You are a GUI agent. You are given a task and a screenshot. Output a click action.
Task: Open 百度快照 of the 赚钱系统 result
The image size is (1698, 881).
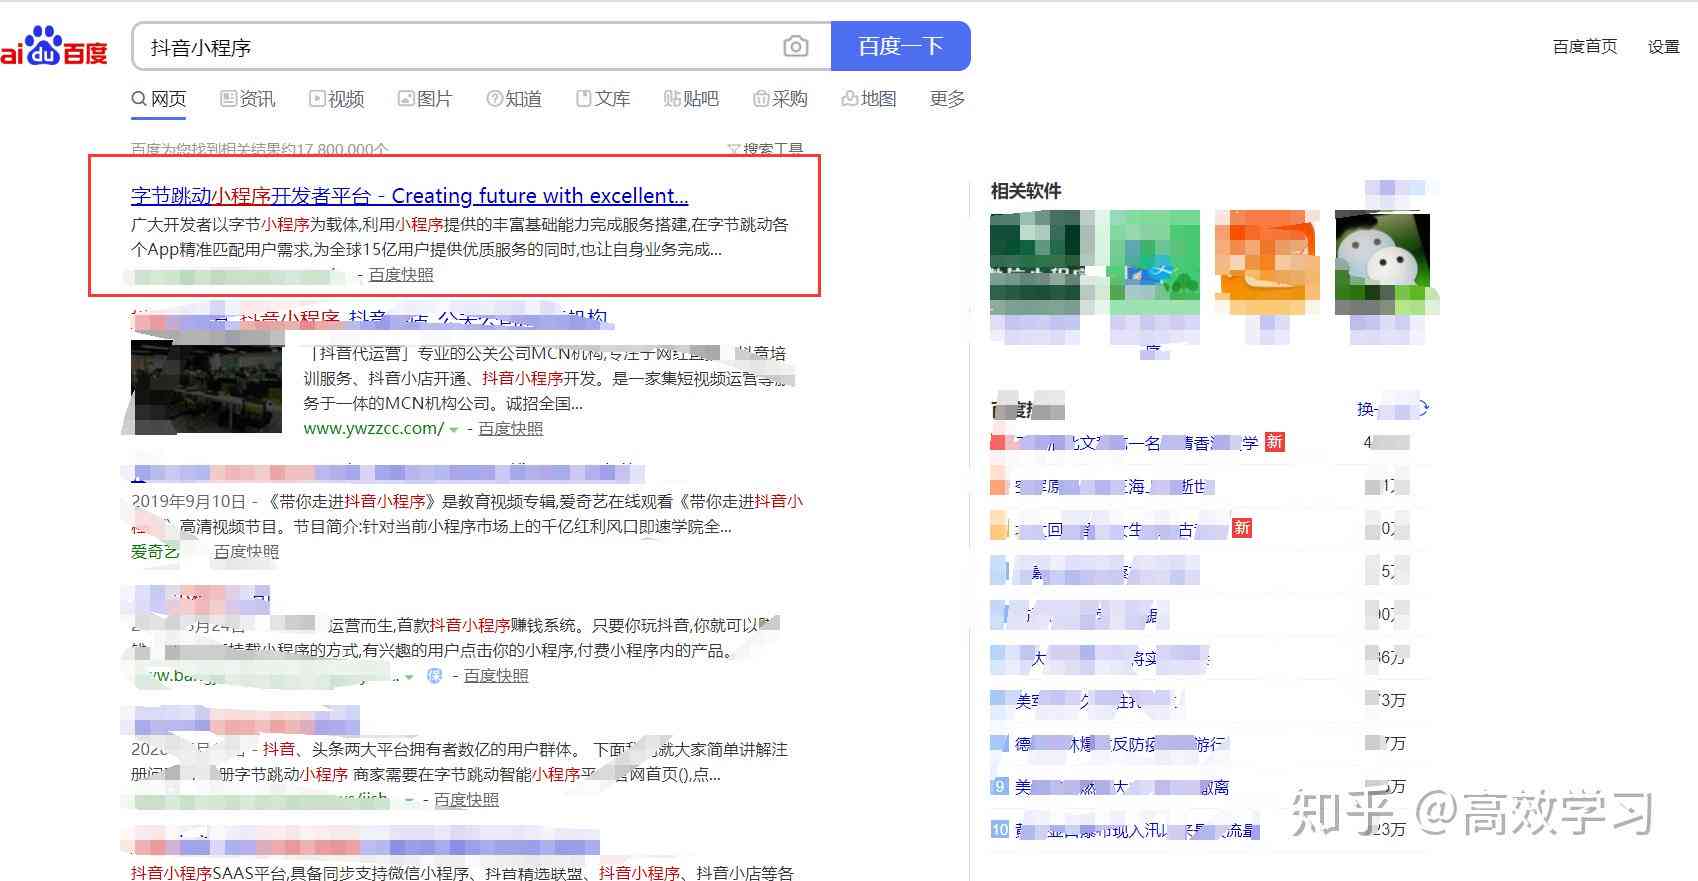496,675
